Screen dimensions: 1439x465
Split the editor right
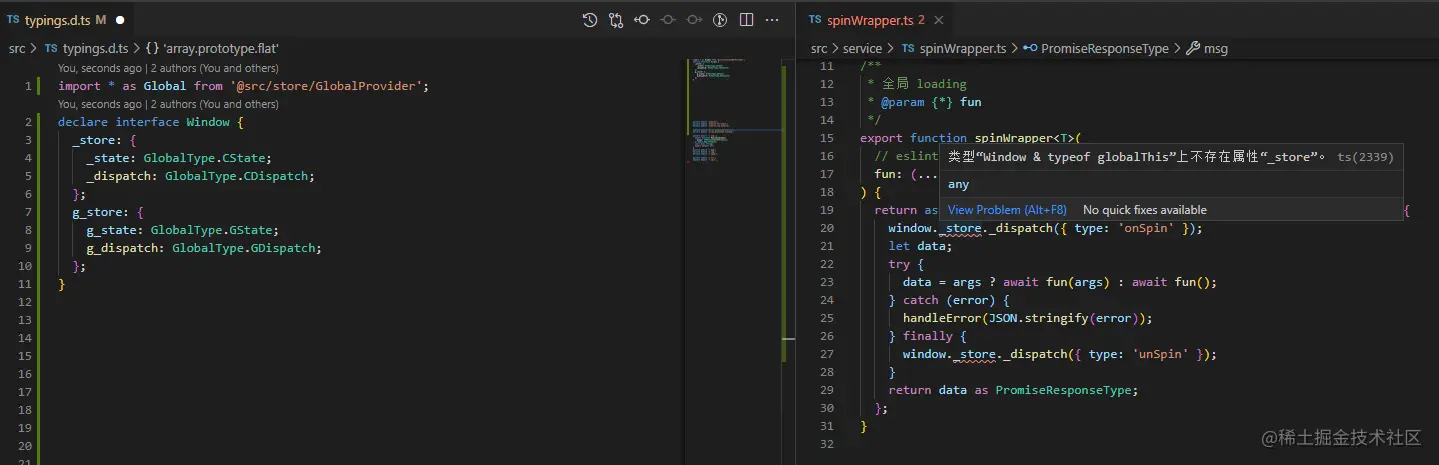click(746, 19)
